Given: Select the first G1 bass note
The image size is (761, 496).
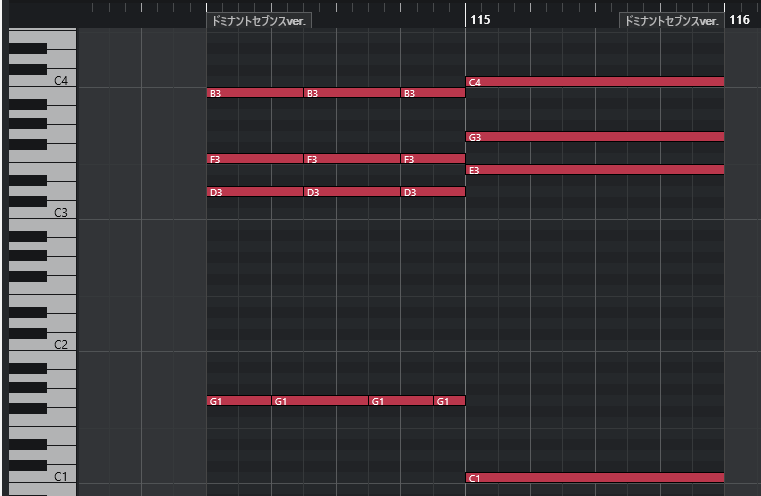Looking at the screenshot, I should pyautogui.click(x=239, y=401).
